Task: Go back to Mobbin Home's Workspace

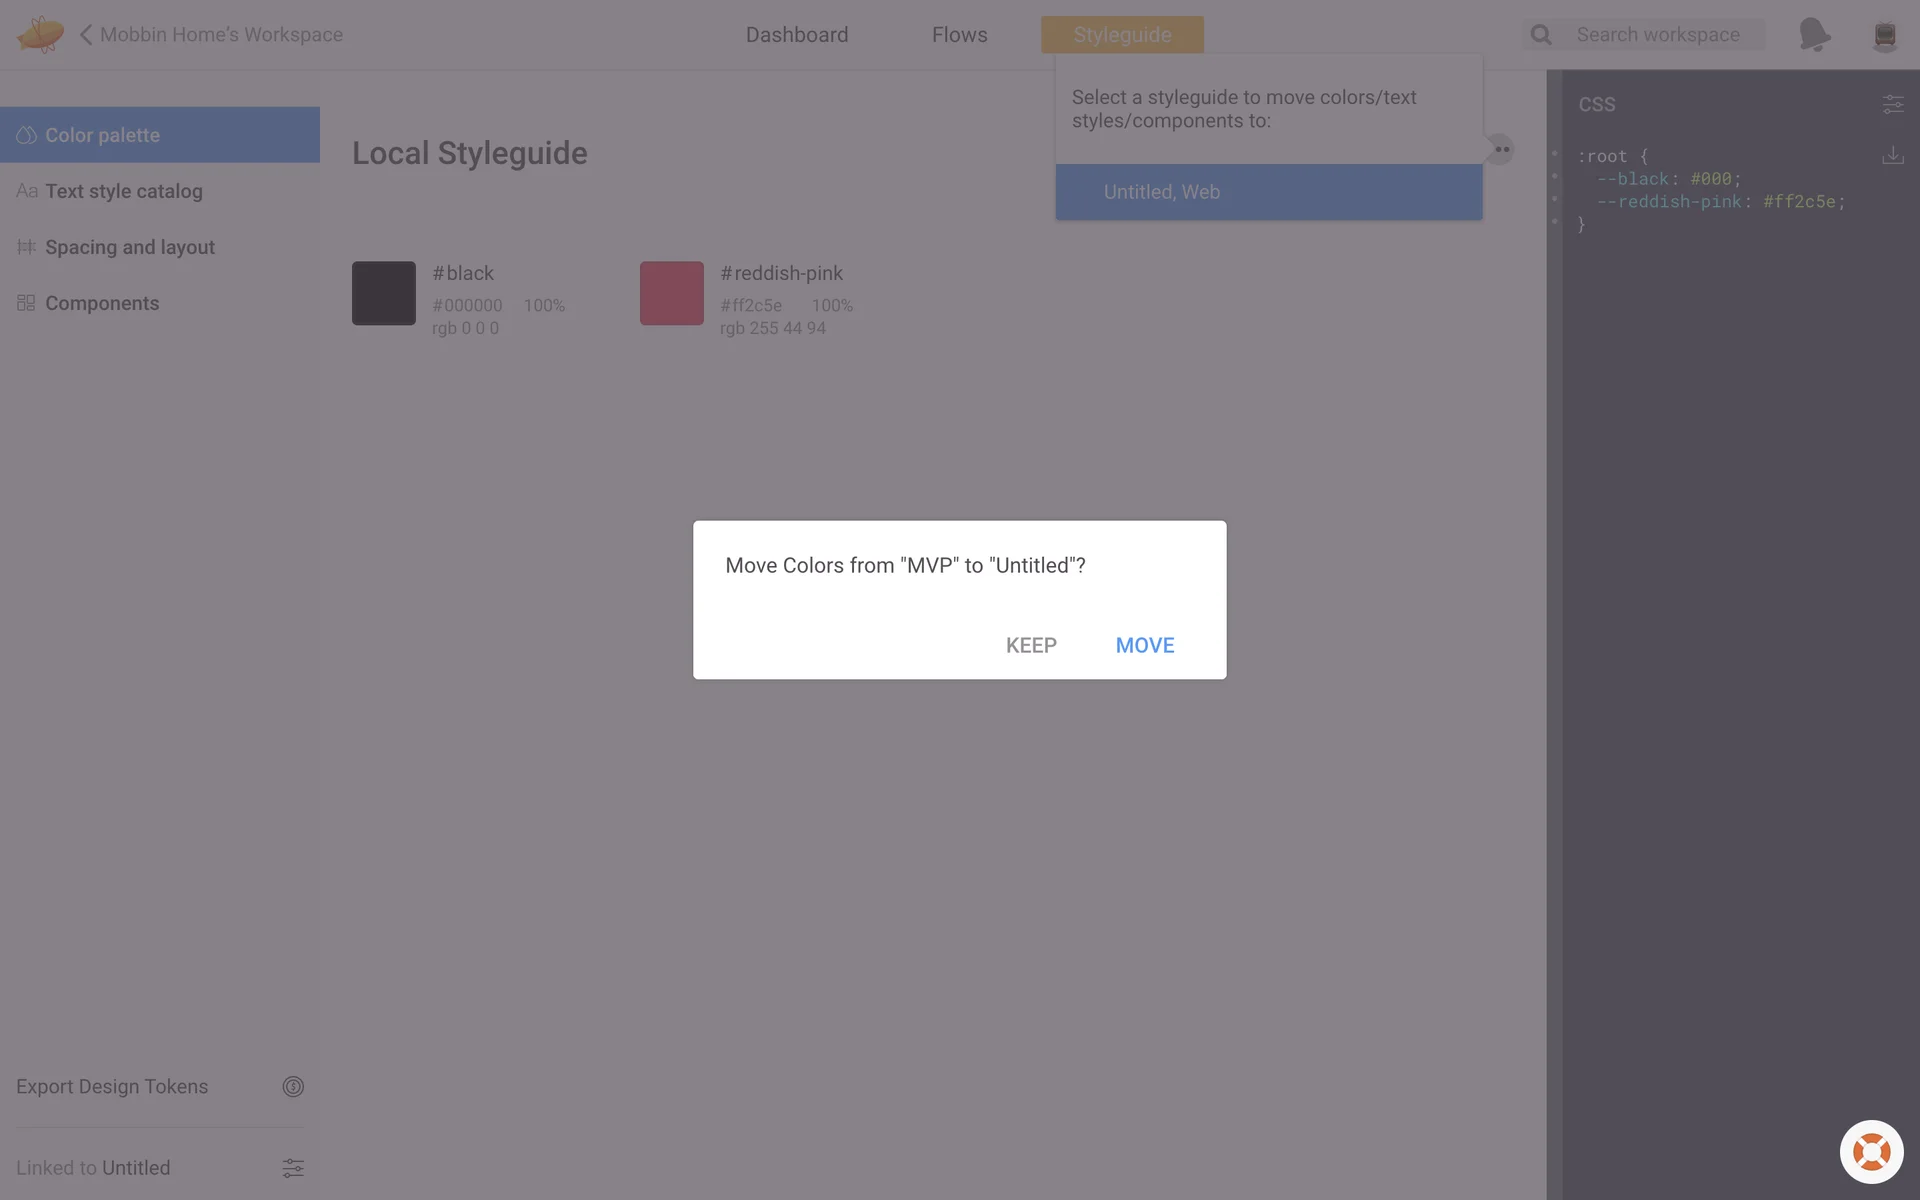Action: [x=212, y=34]
